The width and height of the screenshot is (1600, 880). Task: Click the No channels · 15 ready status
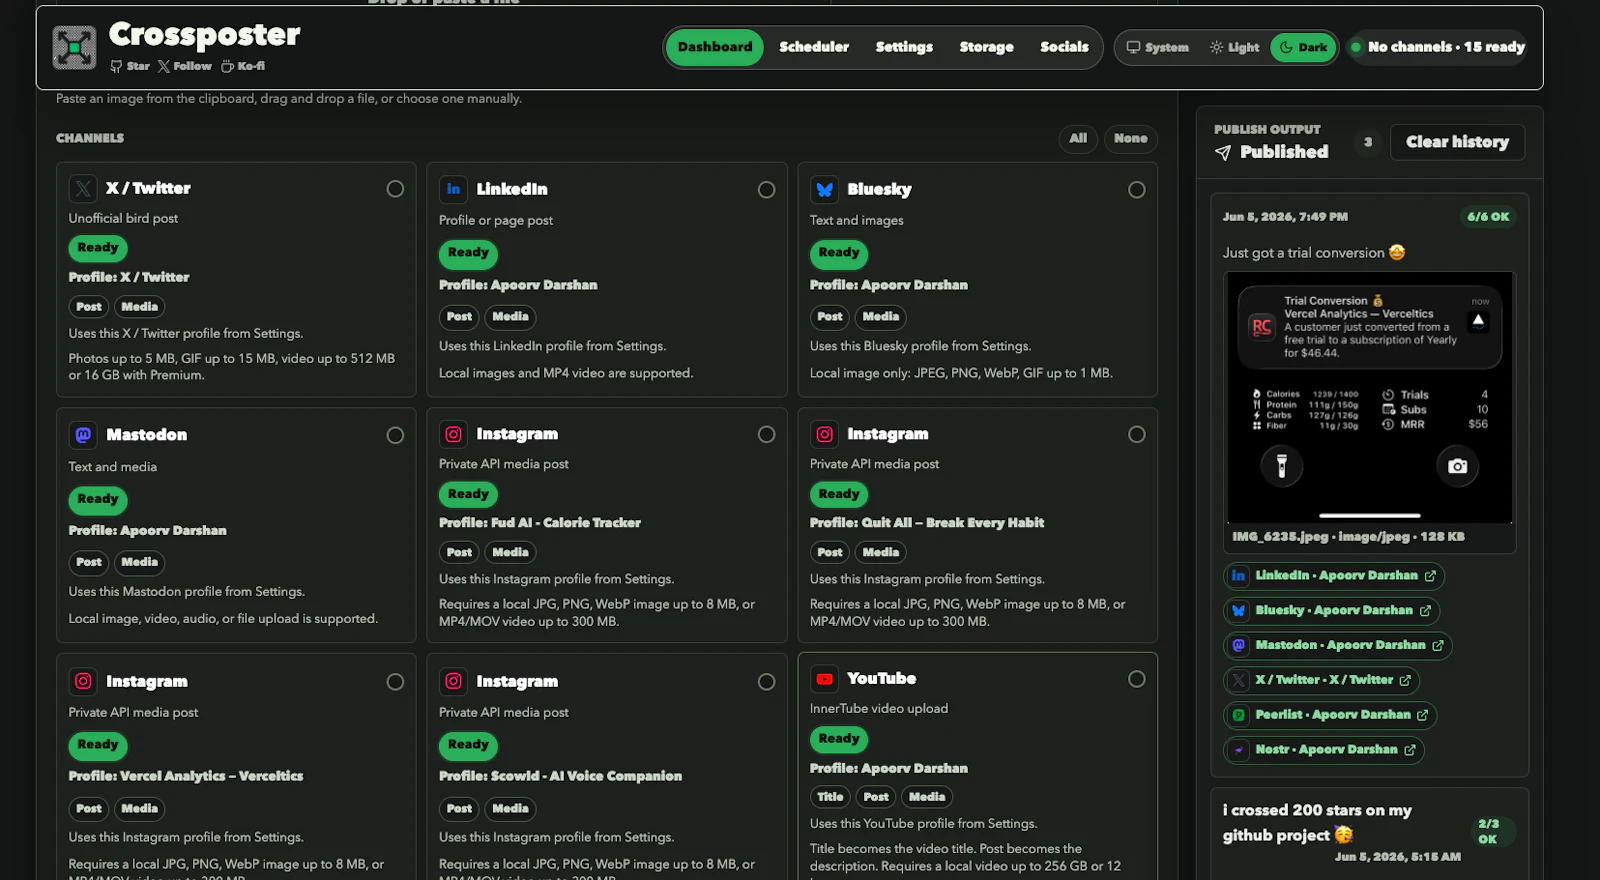coord(1437,47)
